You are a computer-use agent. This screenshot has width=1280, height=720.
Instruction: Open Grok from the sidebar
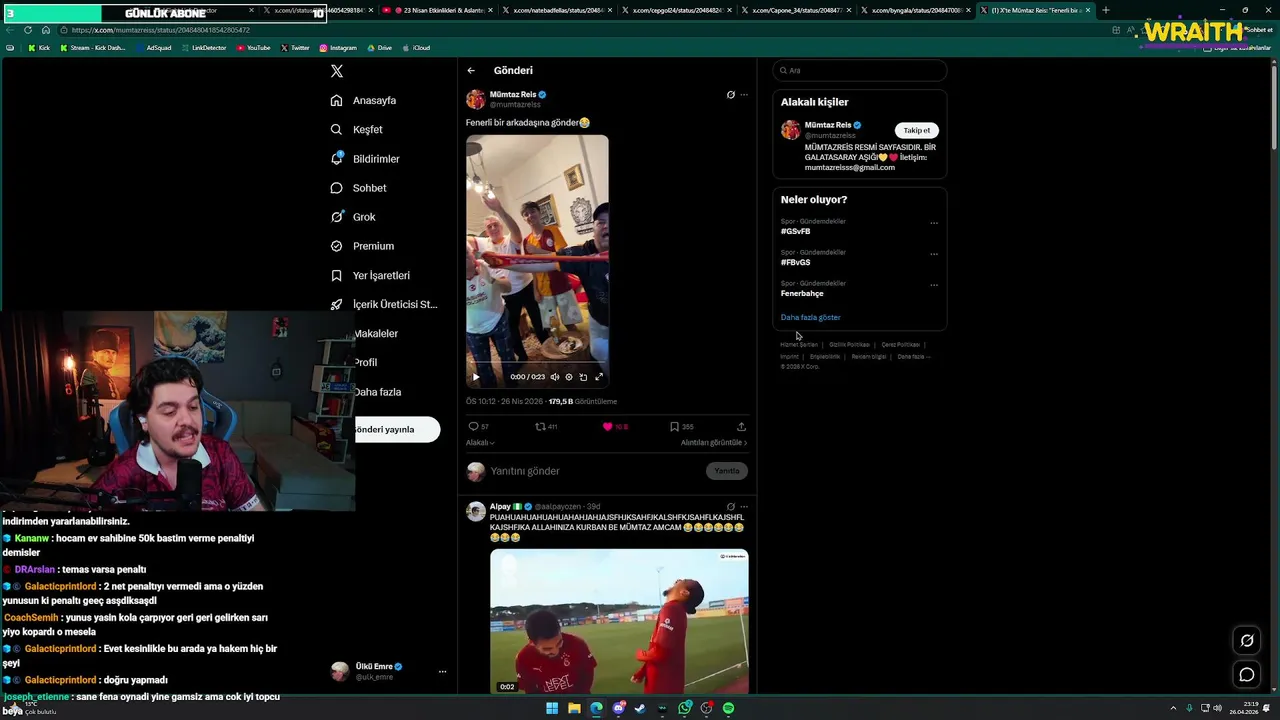[x=353, y=217]
